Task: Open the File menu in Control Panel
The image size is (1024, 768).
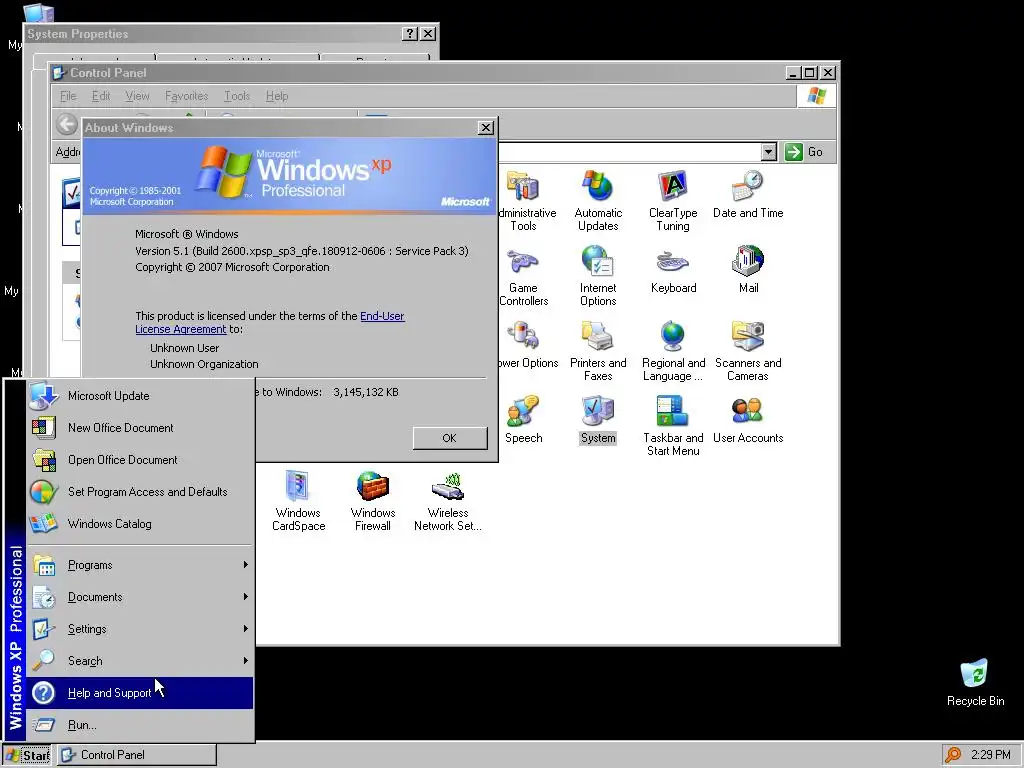Action: (x=68, y=96)
